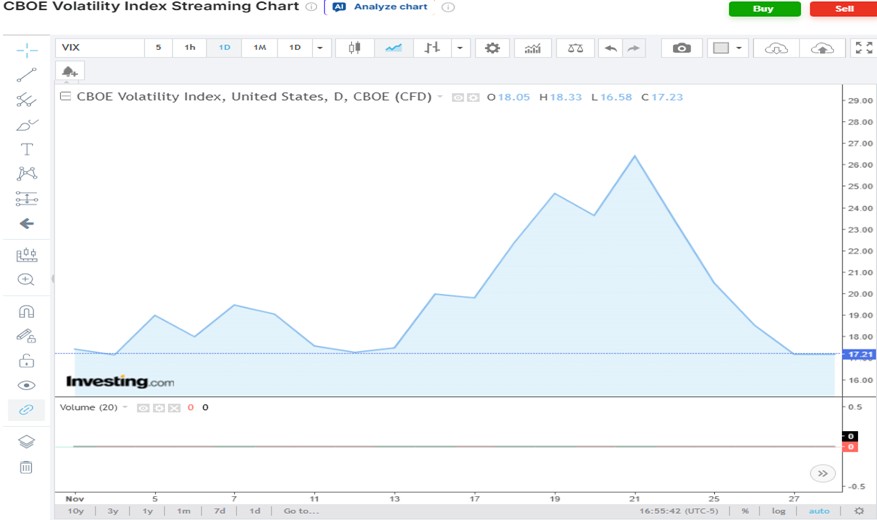The image size is (877, 520).
Task: Choose the 3y range tab
Action: (x=113, y=511)
